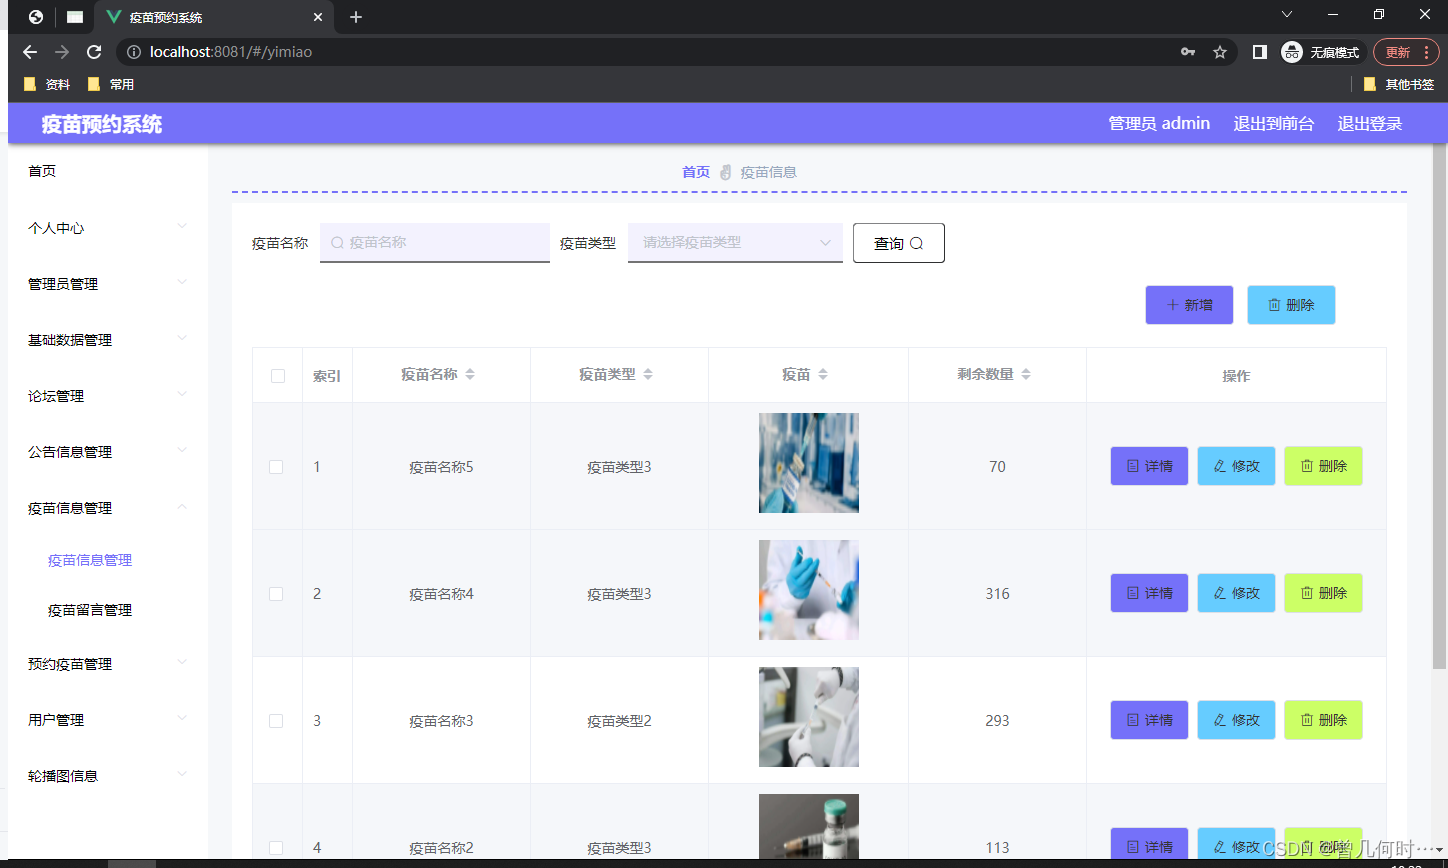Open the tab search chevron

(1287, 14)
